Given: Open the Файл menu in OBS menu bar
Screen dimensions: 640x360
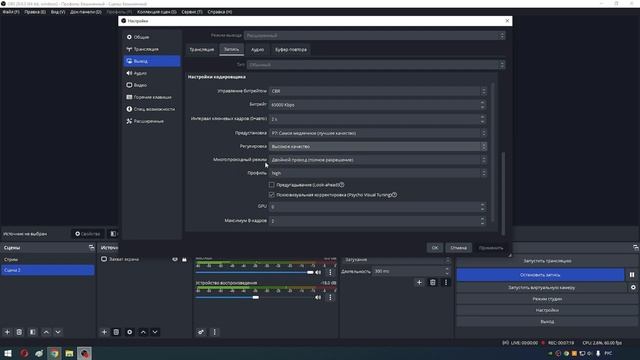Looking at the screenshot, I should pos(11,12).
